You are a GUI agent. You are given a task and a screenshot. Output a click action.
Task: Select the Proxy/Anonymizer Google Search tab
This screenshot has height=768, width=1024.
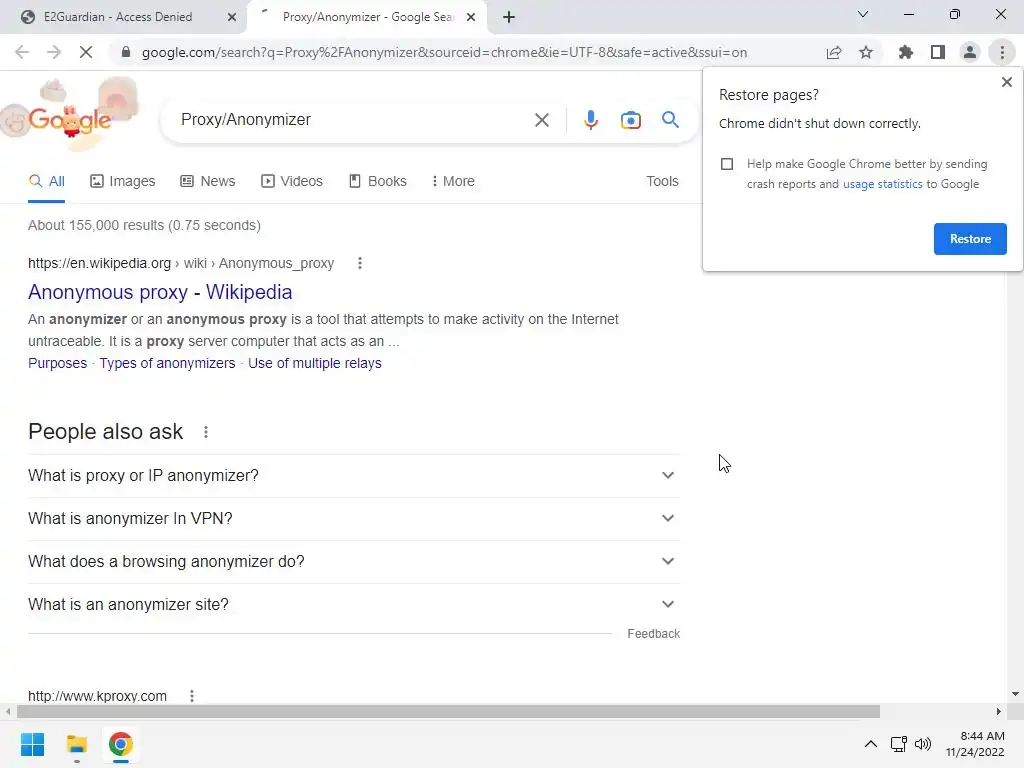tap(366, 17)
